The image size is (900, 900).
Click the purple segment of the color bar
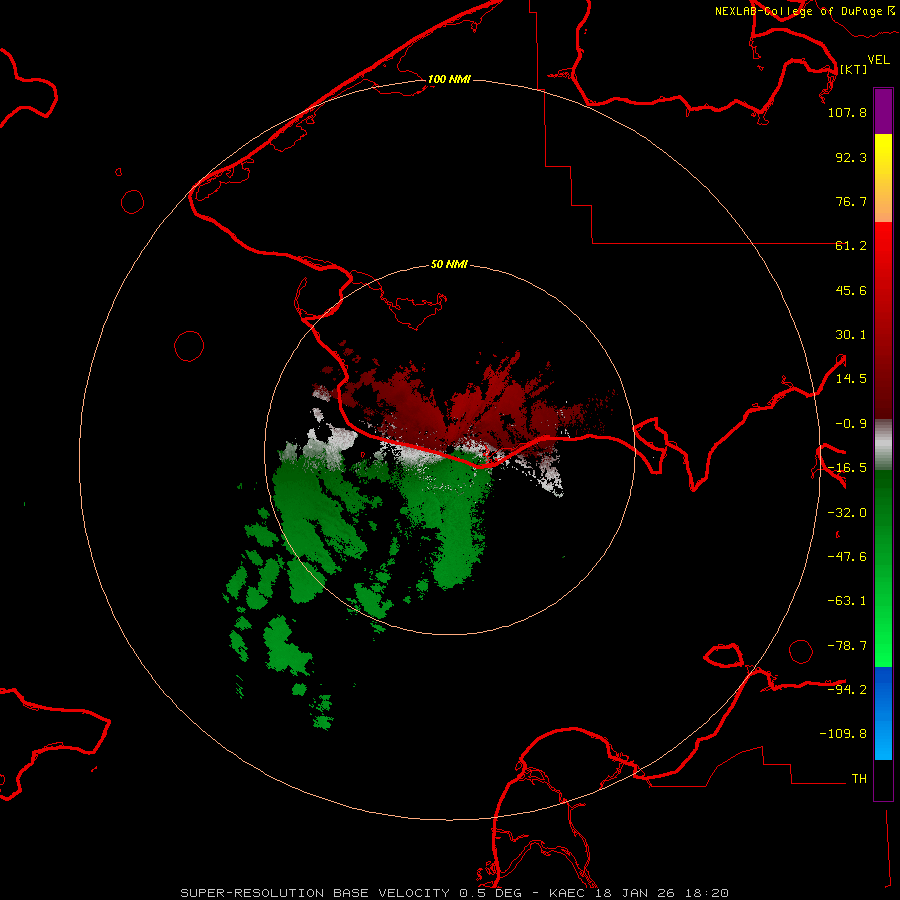tap(883, 111)
